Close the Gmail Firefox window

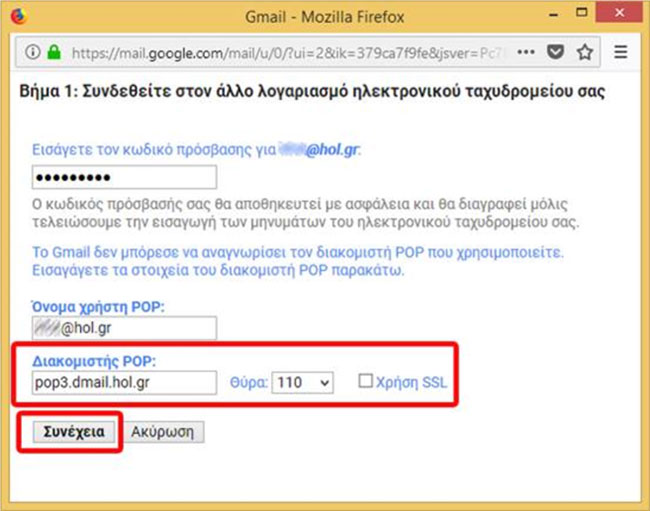click(x=619, y=12)
